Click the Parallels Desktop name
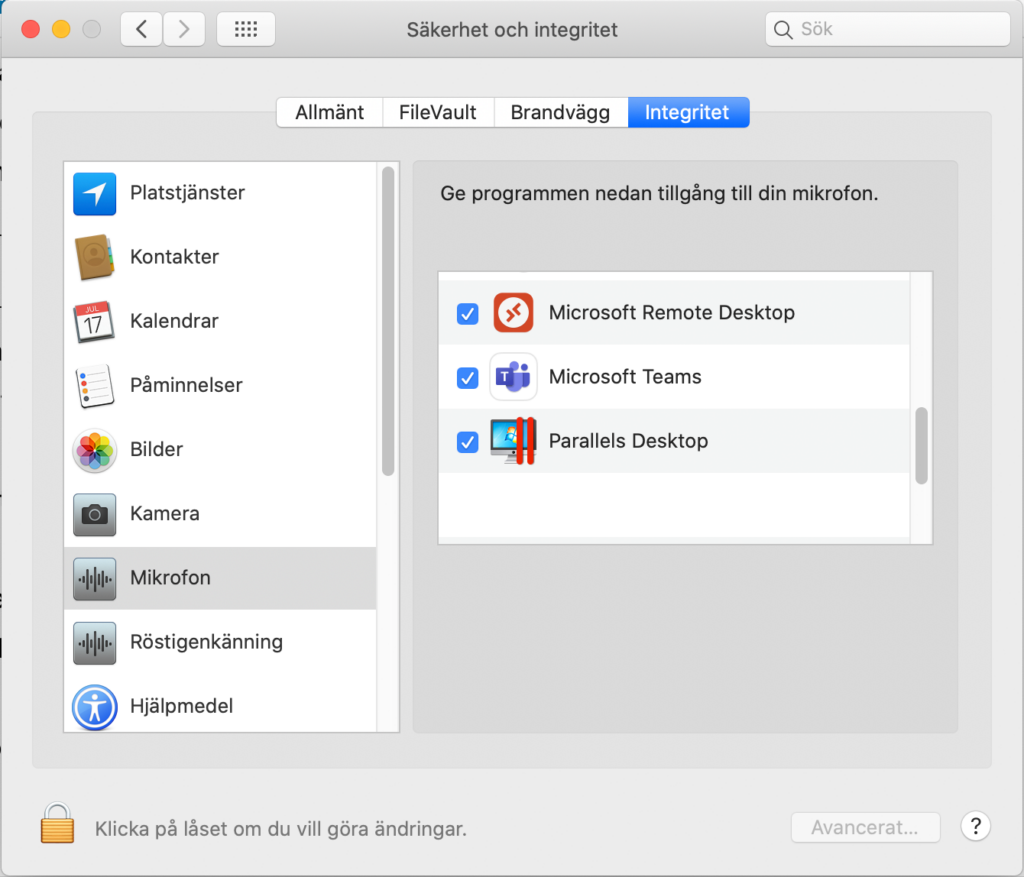The height and width of the screenshot is (877, 1024). 628,441
